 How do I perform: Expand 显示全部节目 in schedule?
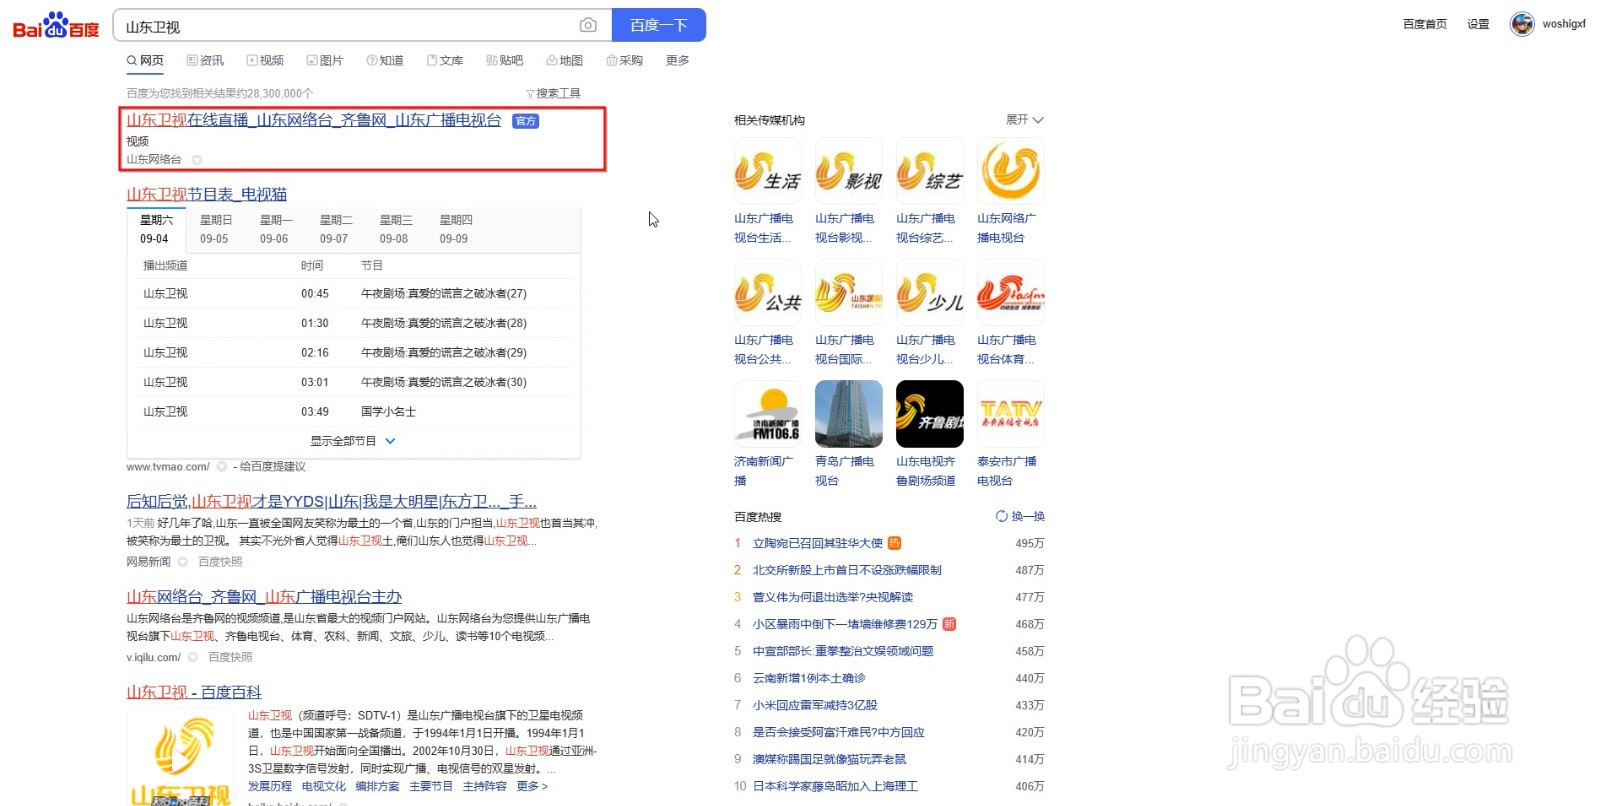tap(353, 441)
